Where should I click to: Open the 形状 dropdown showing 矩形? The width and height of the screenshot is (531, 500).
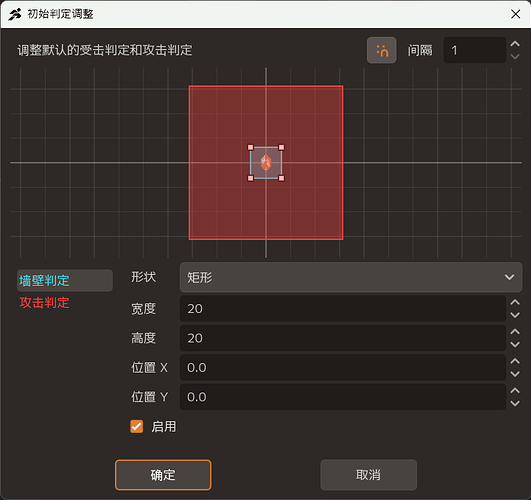point(351,277)
